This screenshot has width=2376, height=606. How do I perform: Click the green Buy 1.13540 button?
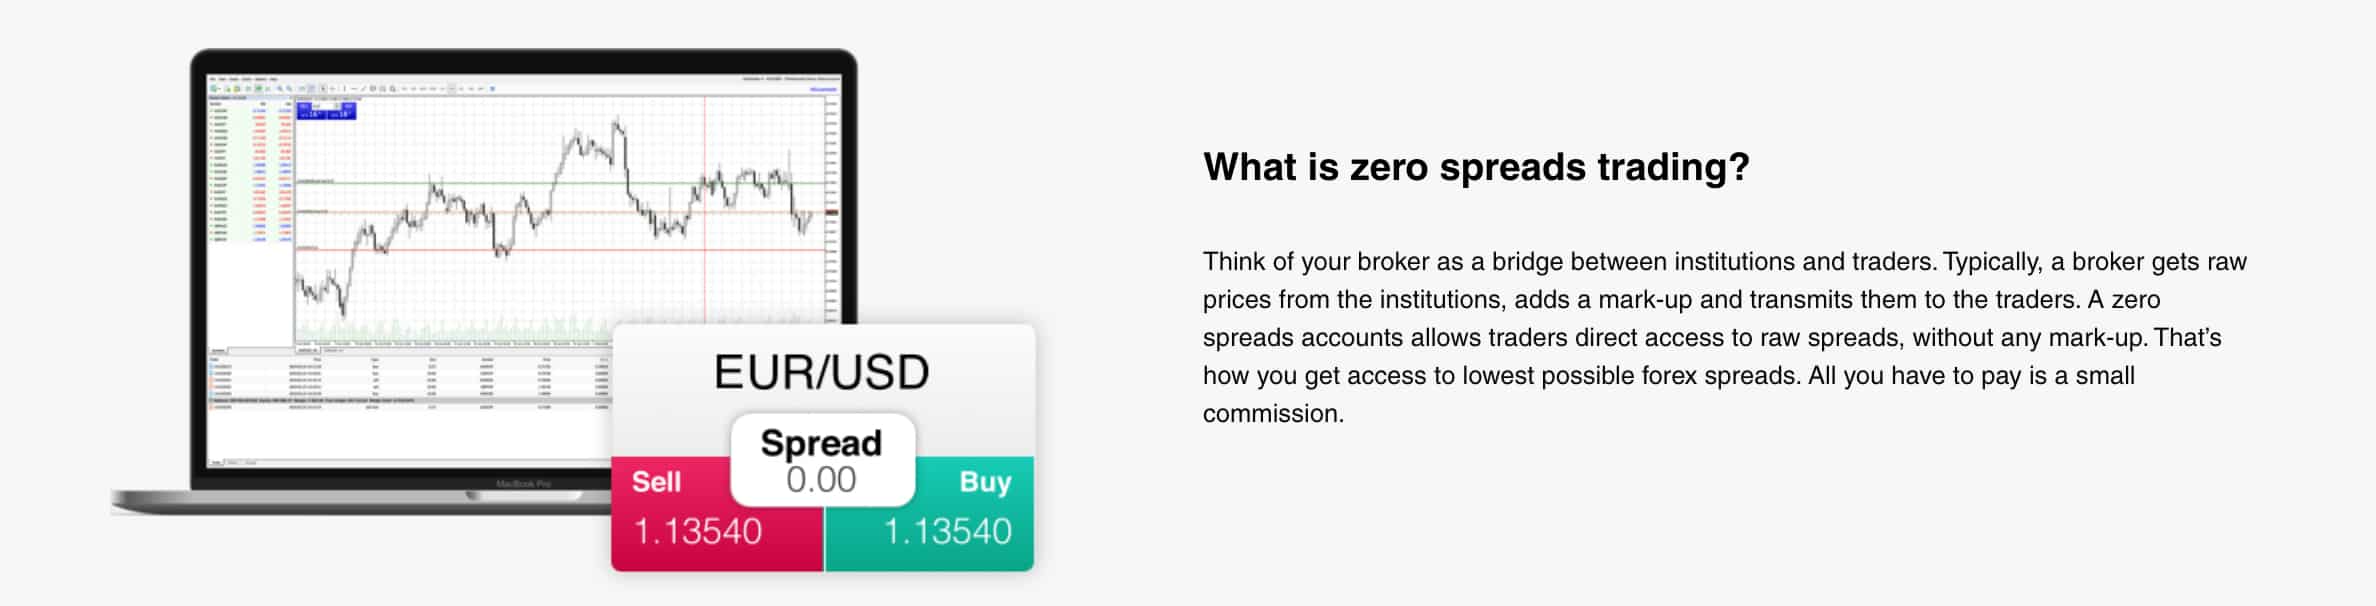tap(929, 514)
